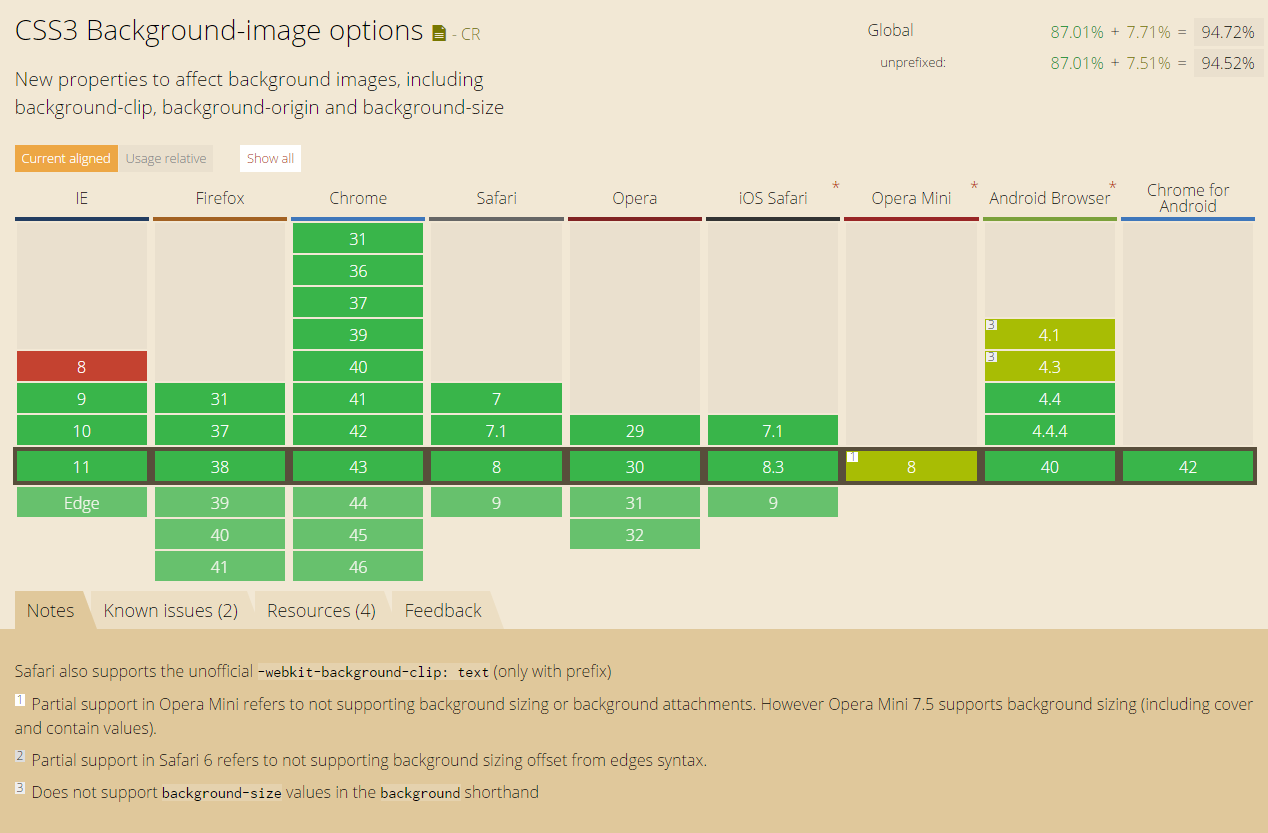
Task: Select the IE Edge cell
Action: [x=82, y=503]
